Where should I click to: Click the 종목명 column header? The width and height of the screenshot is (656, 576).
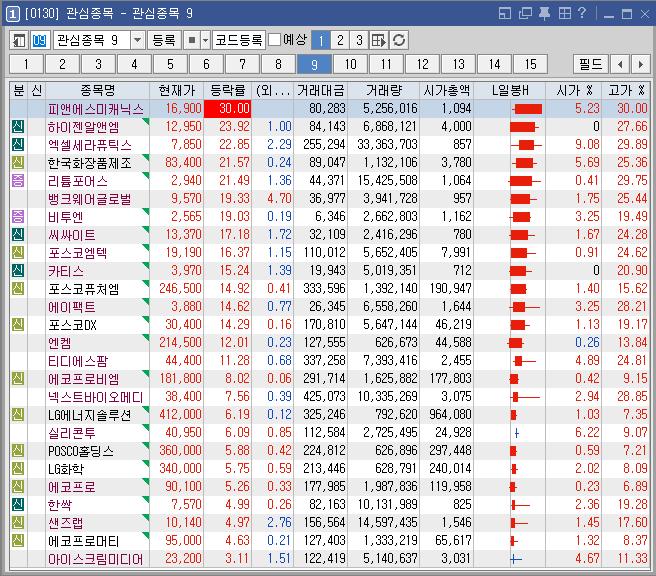pyautogui.click(x=97, y=90)
